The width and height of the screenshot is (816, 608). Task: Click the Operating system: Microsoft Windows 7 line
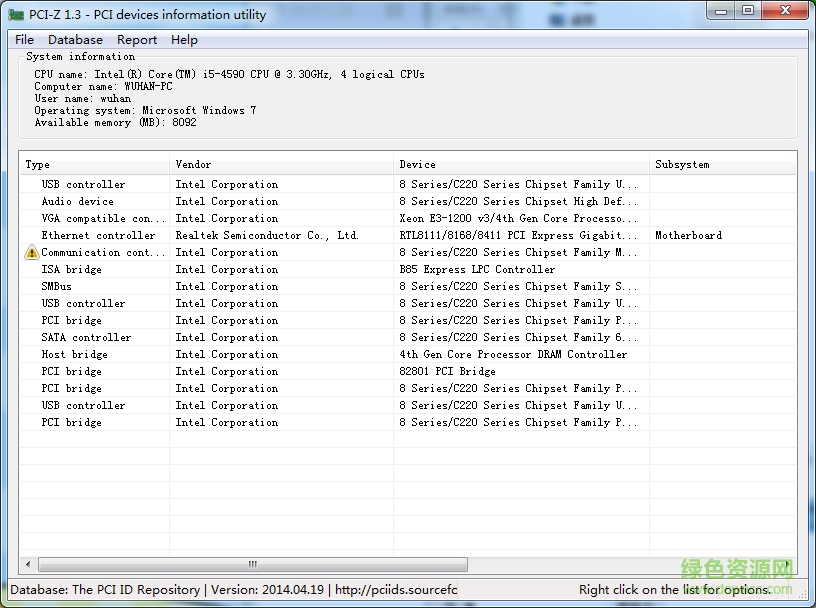[x=145, y=110]
